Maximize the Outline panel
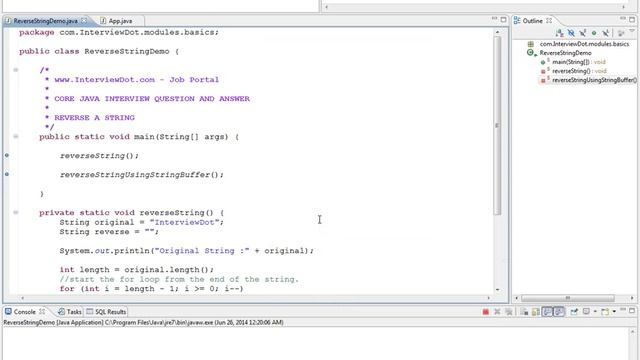Image resolution: width=640 pixels, height=360 pixels. [632, 20]
